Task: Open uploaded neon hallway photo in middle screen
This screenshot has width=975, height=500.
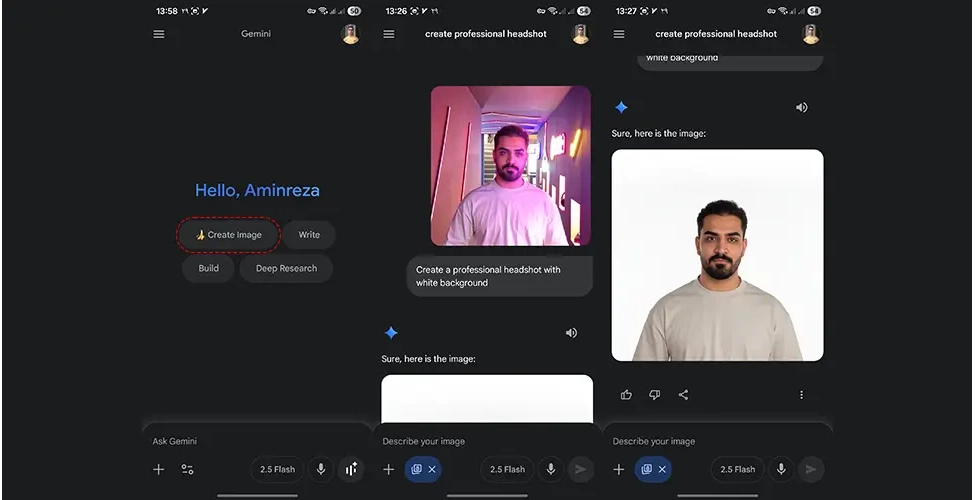Action: pyautogui.click(x=511, y=166)
